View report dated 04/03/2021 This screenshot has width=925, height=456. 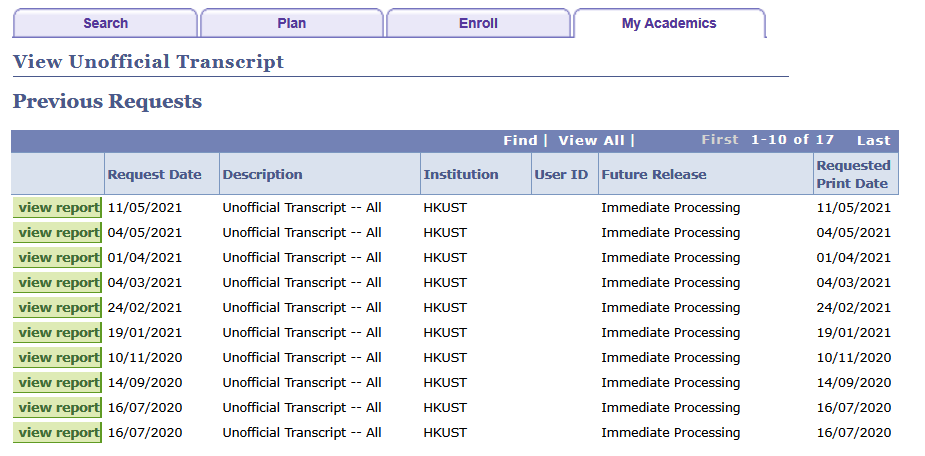coord(57,283)
